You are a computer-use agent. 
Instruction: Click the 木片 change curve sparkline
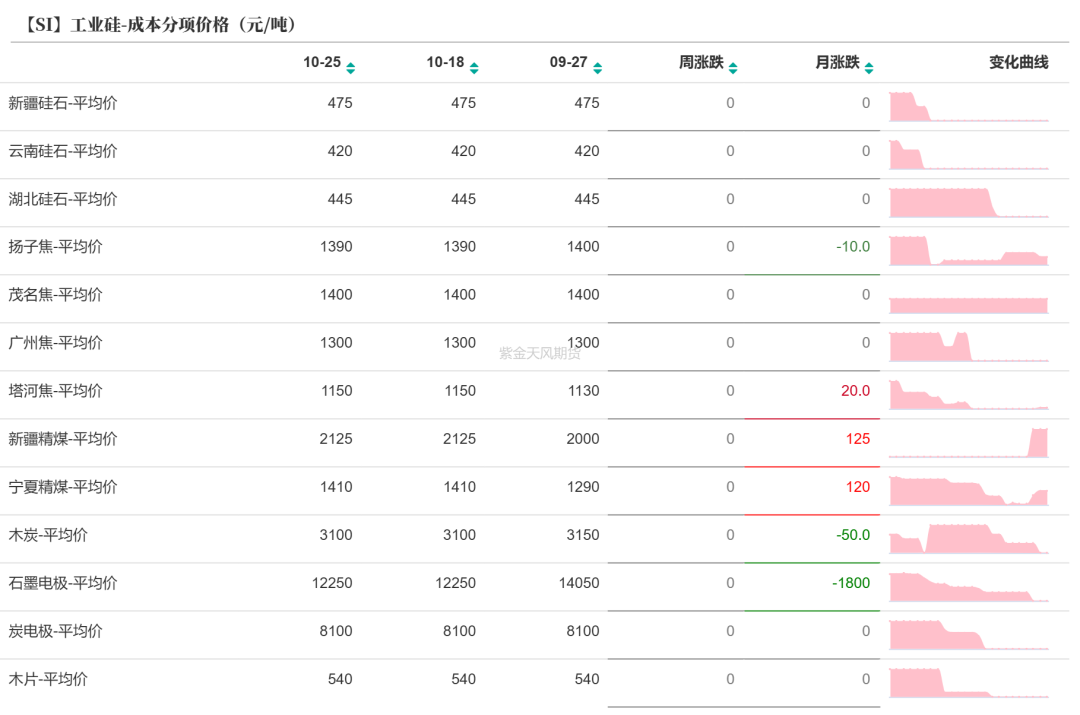[968, 682]
